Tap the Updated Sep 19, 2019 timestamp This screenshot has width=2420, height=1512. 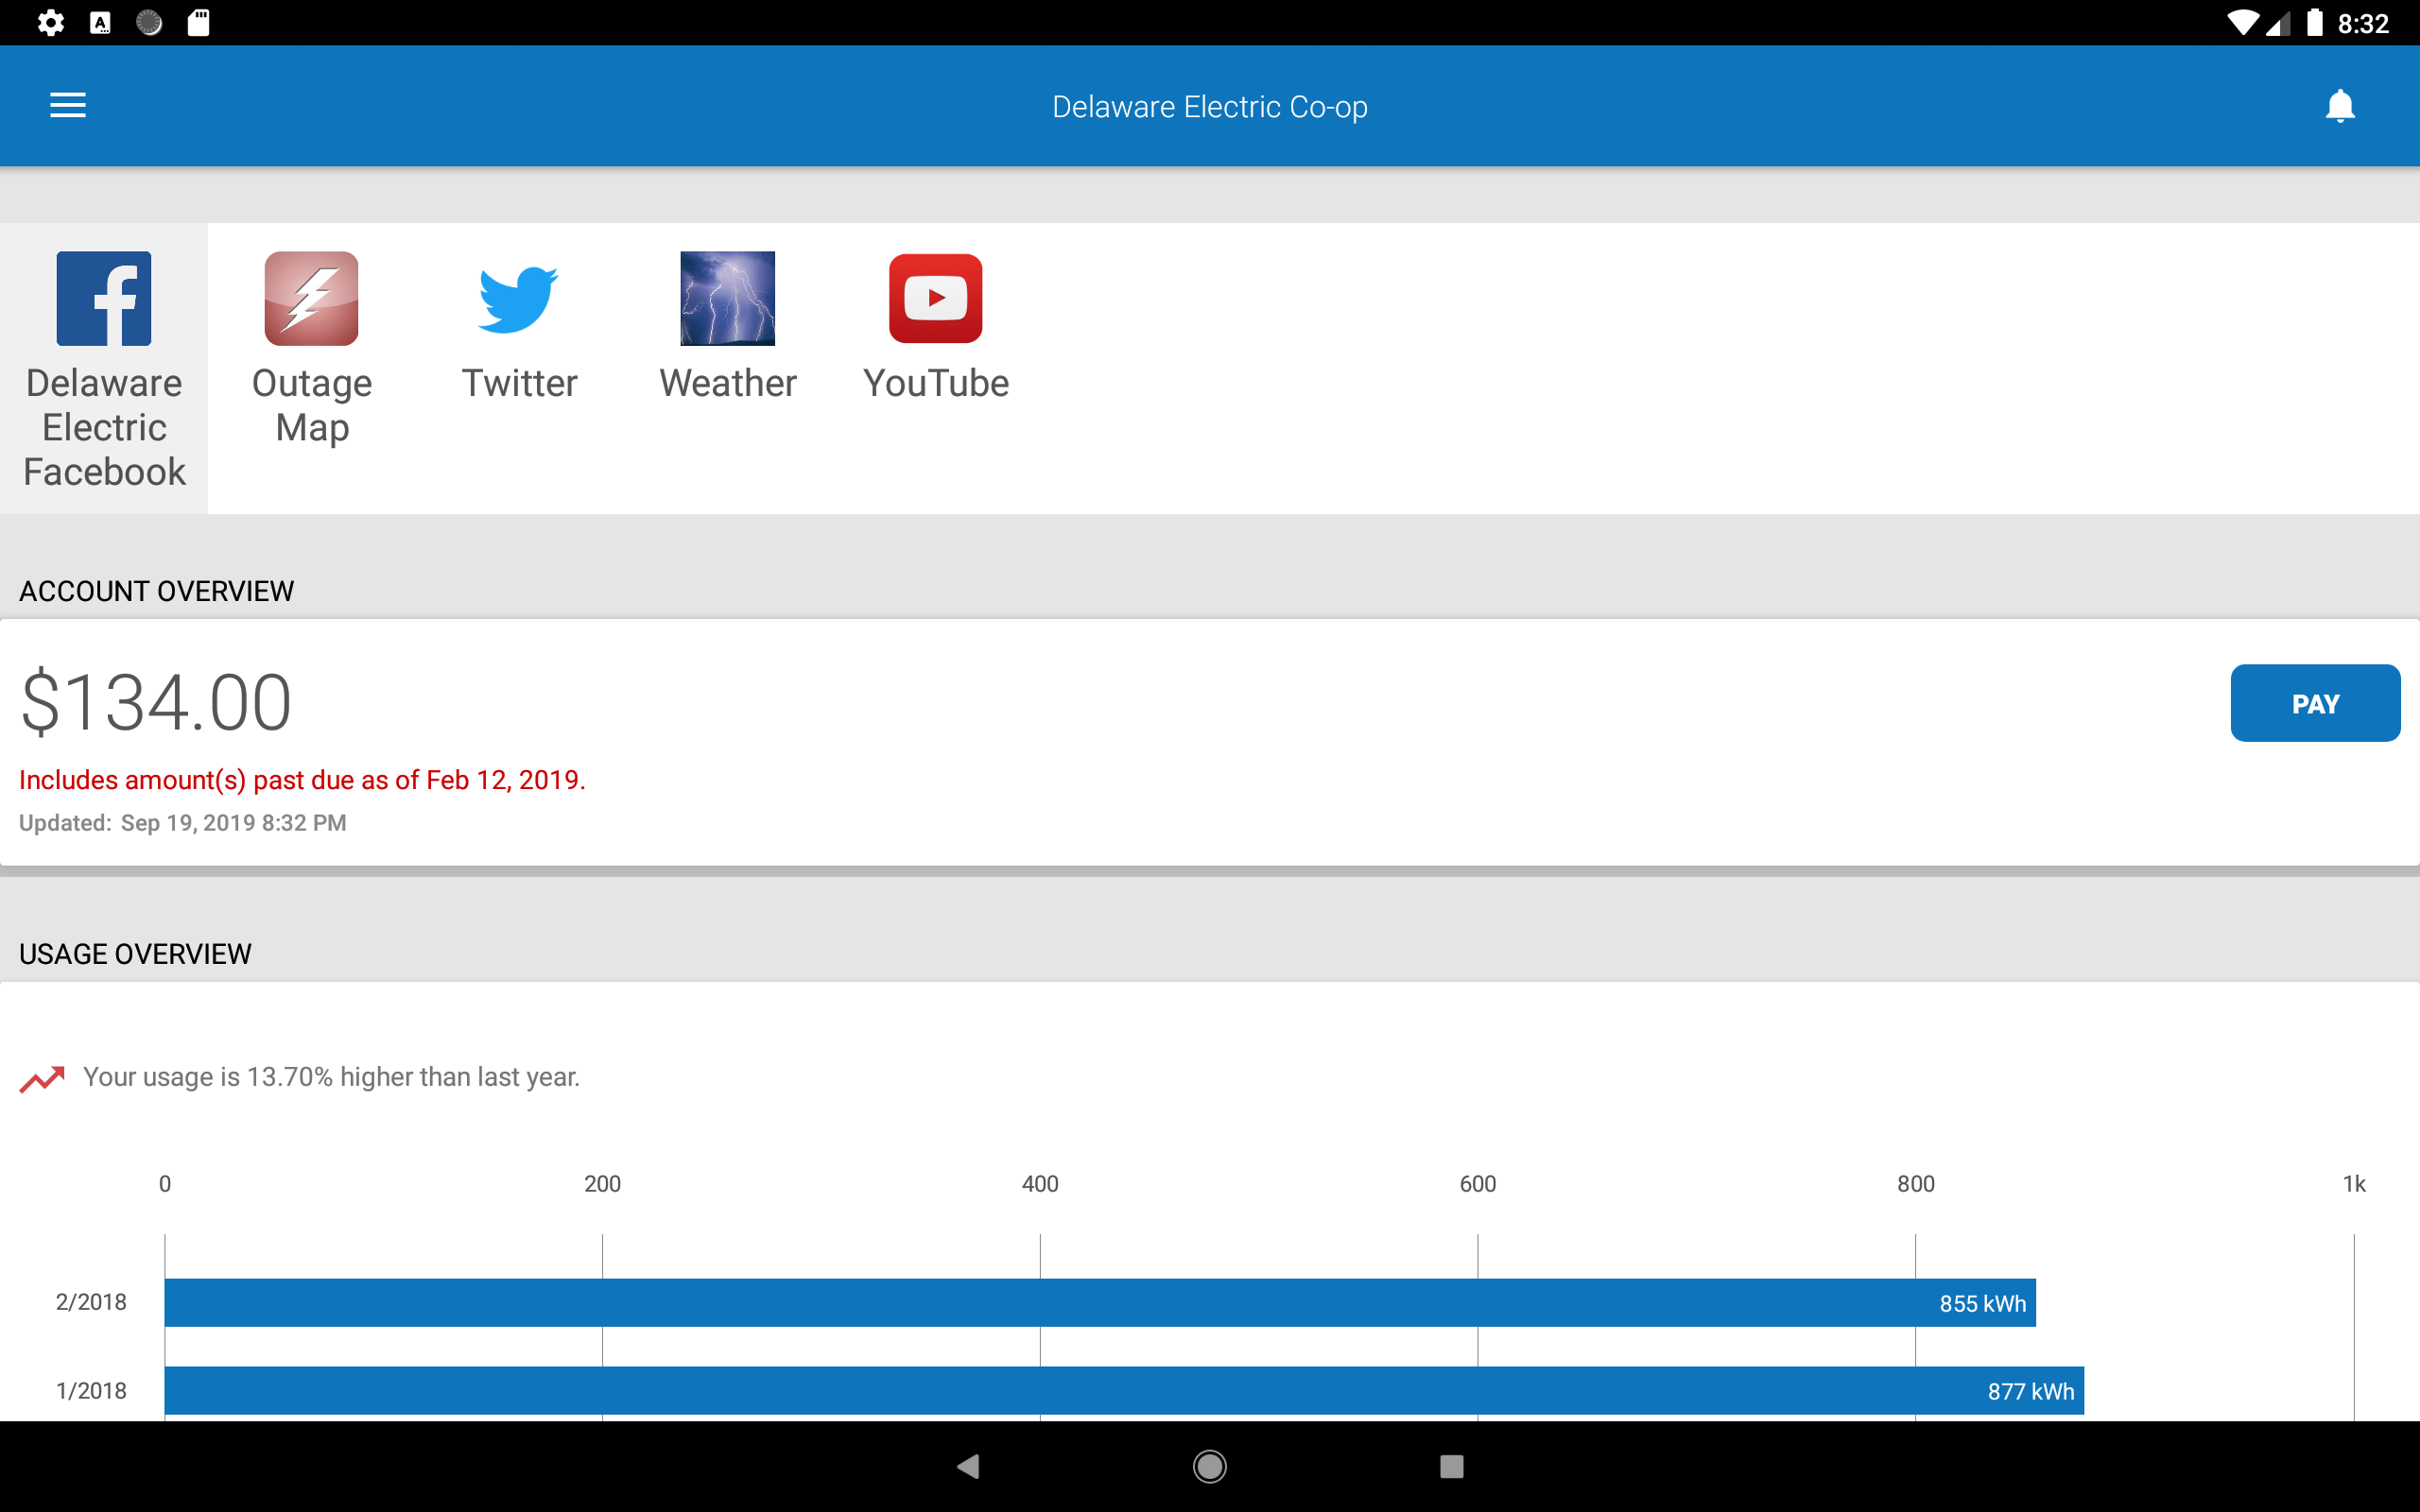tap(183, 823)
